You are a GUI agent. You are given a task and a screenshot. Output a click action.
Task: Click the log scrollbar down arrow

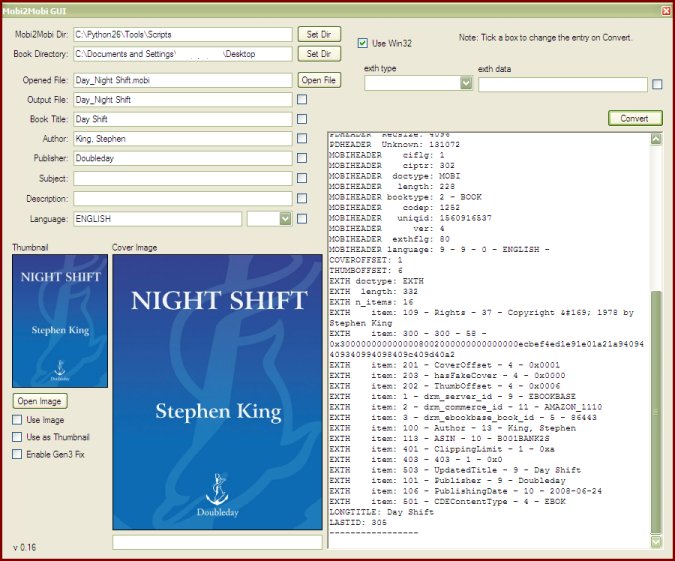click(x=656, y=542)
